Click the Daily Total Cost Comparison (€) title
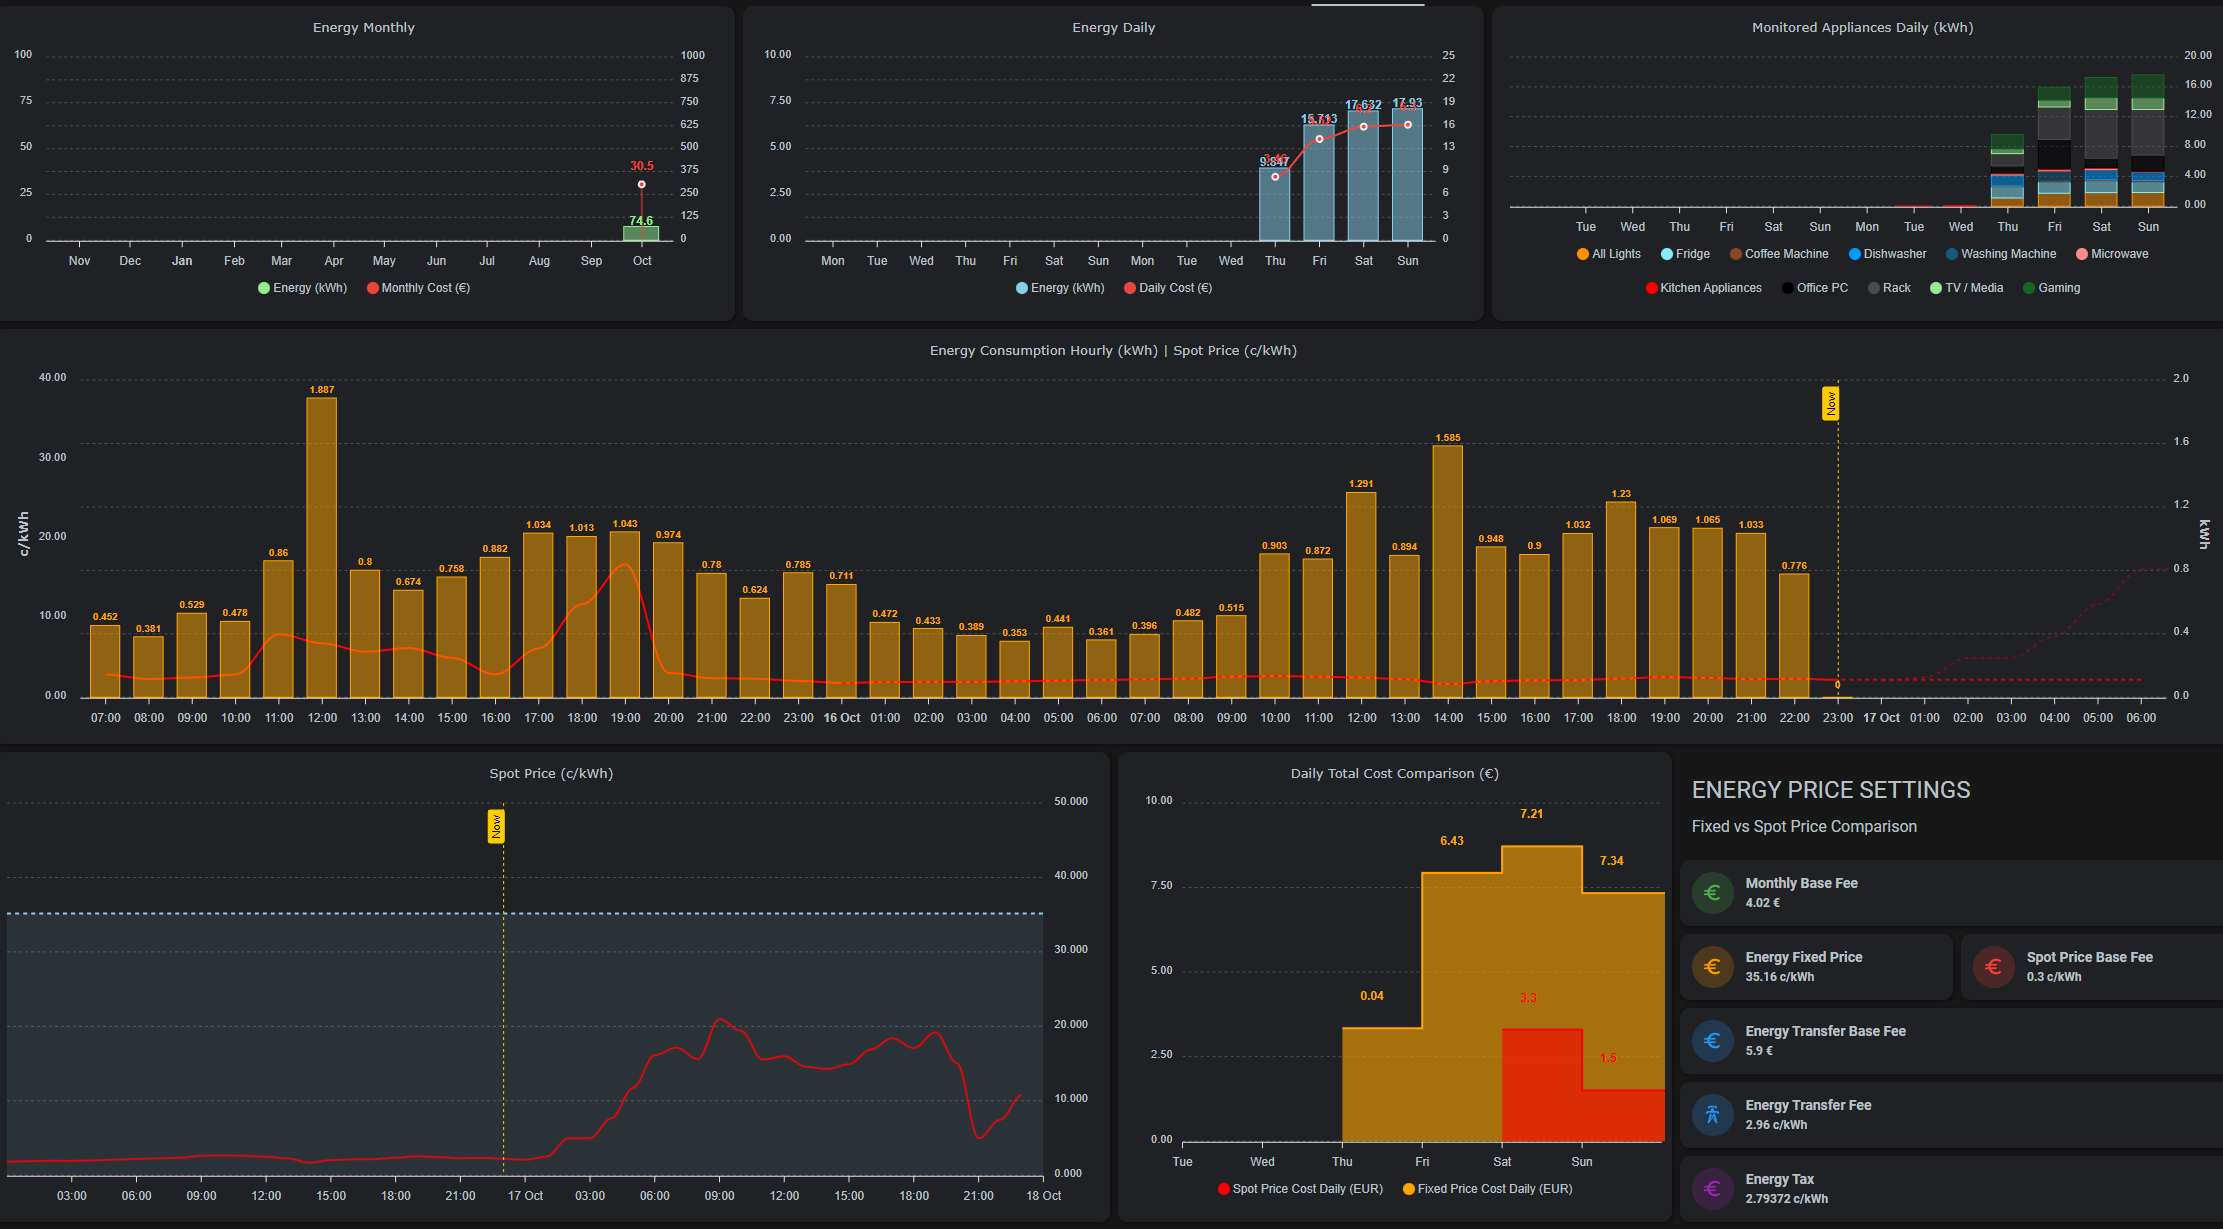 pyautogui.click(x=1394, y=774)
